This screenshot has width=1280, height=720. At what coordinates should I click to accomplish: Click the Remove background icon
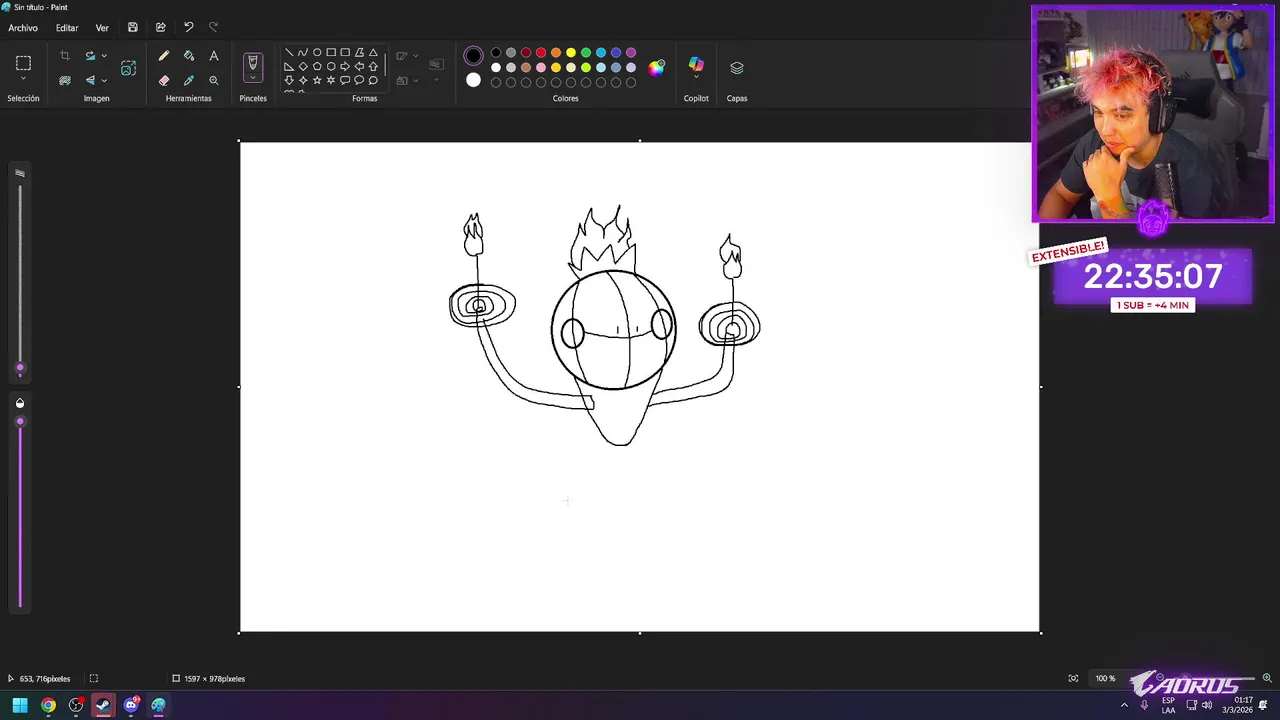coord(65,80)
